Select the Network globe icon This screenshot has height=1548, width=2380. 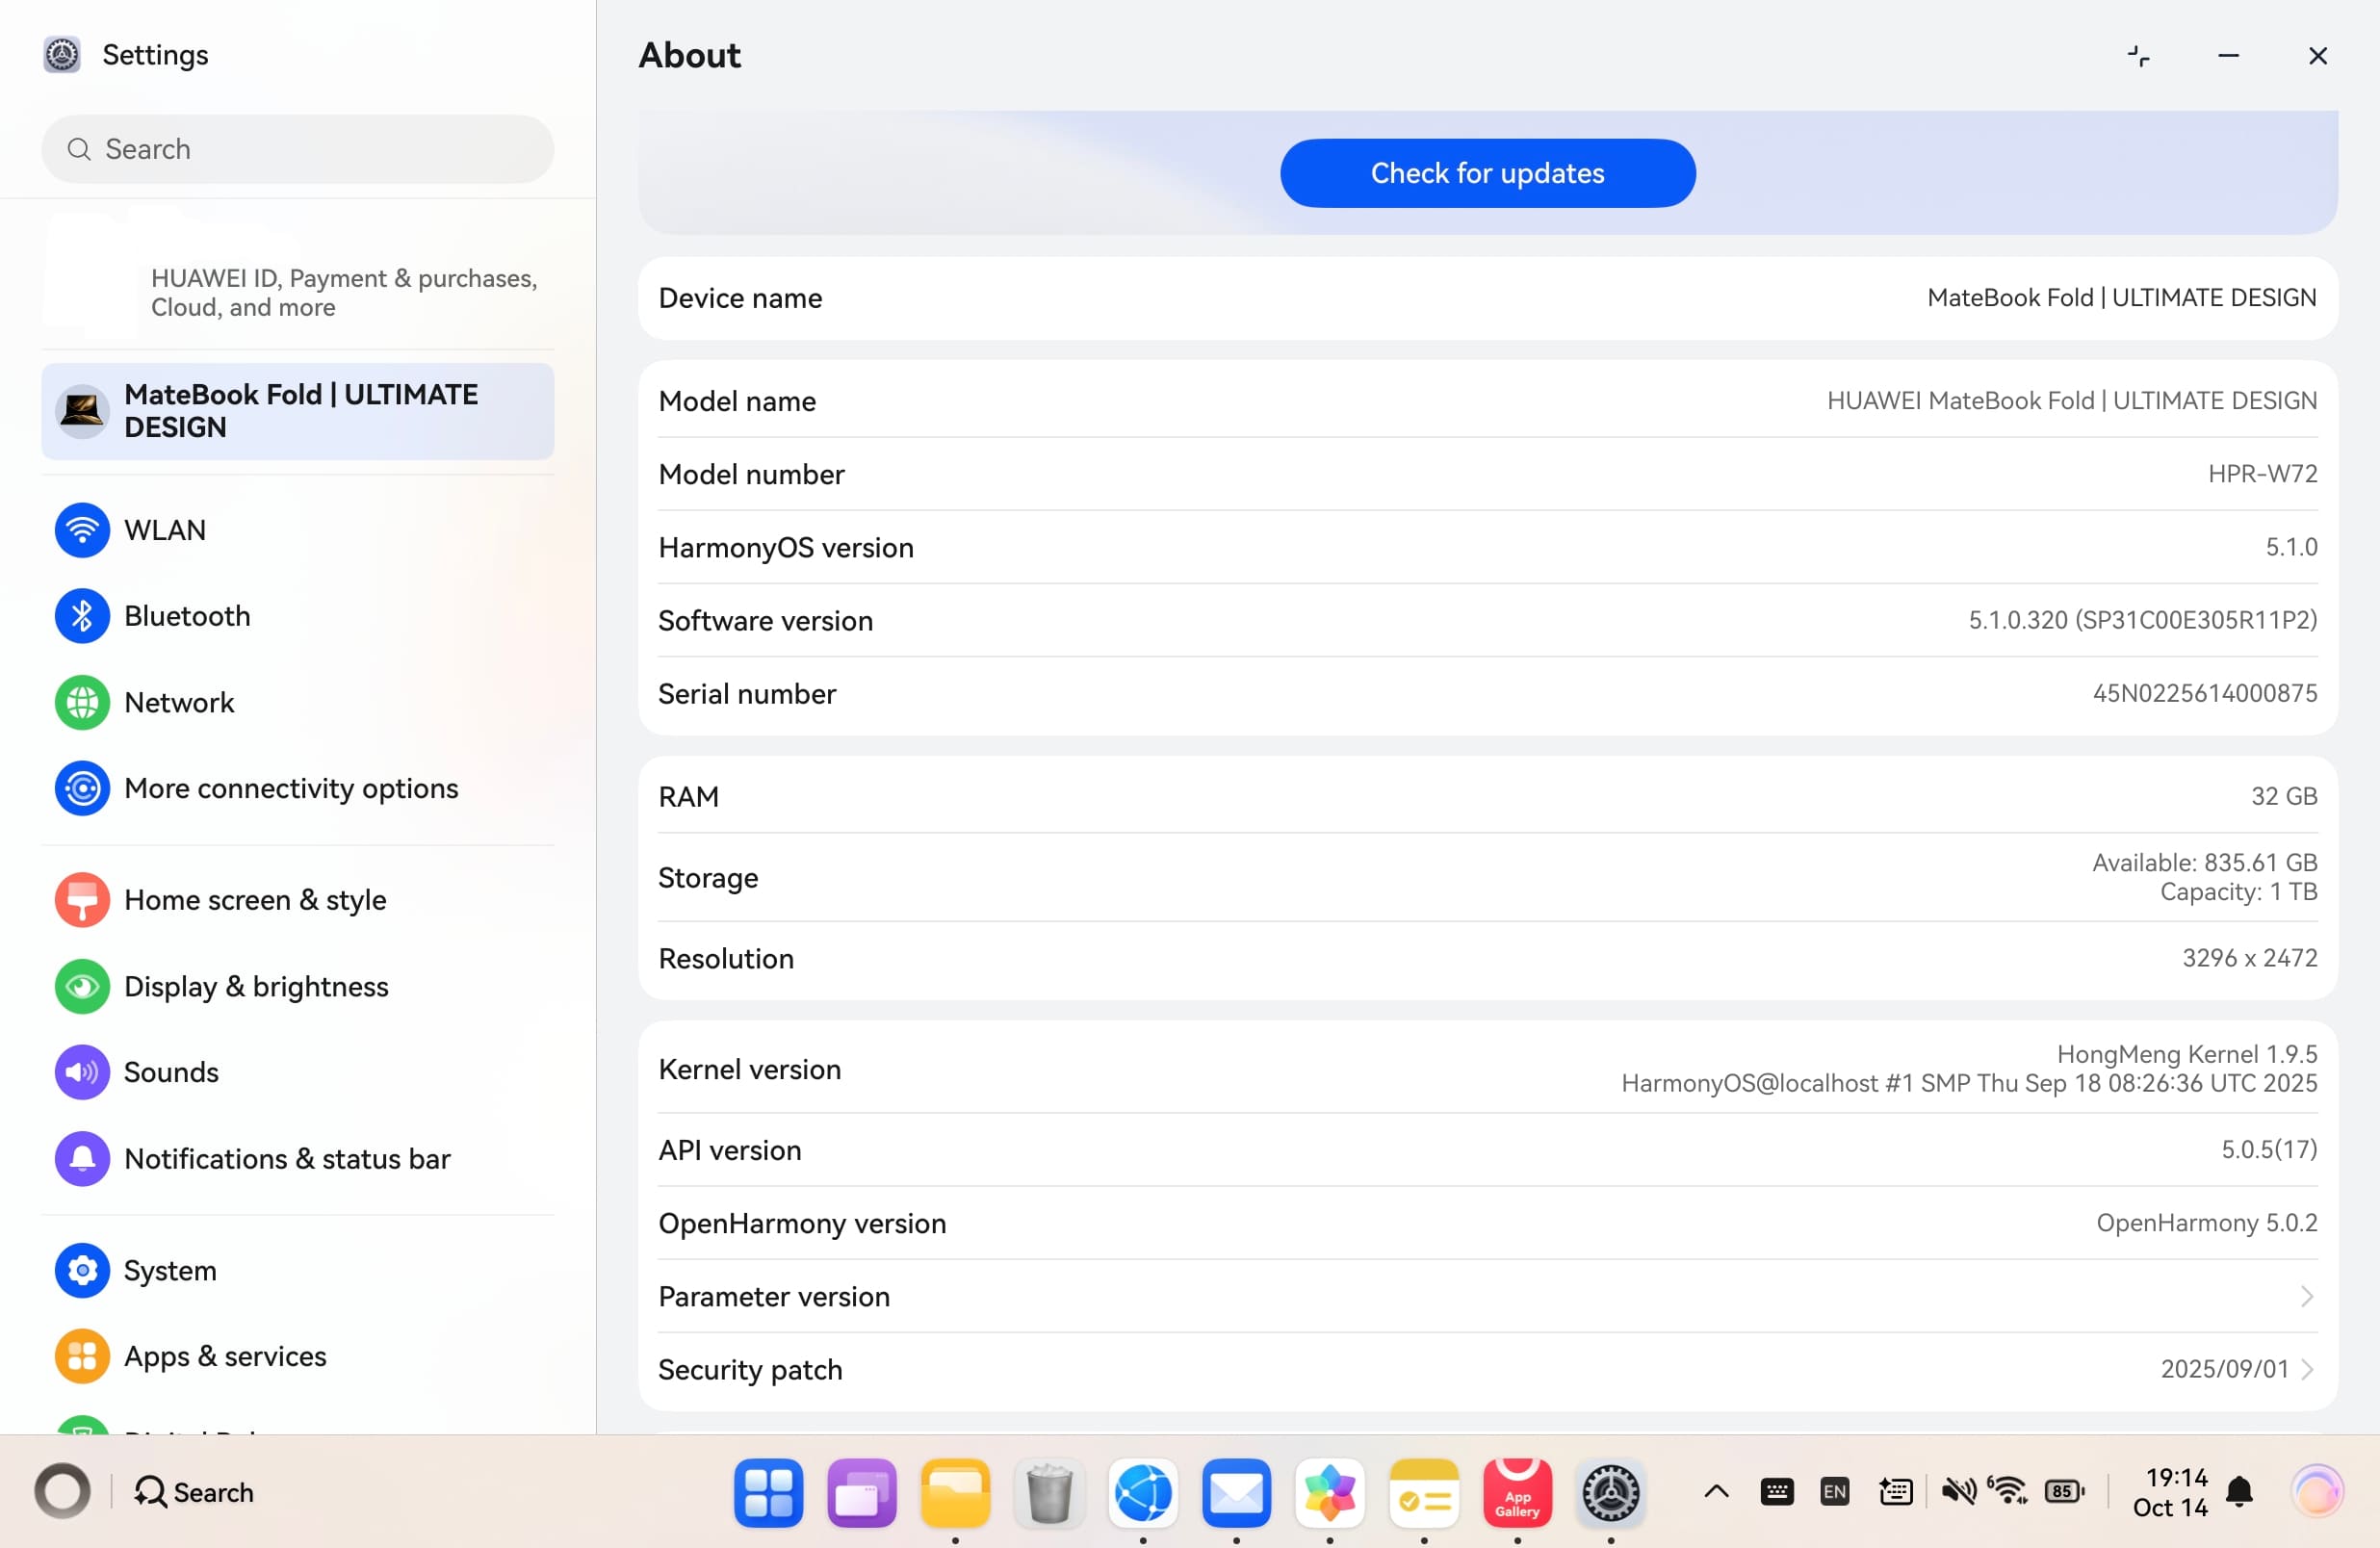82,702
